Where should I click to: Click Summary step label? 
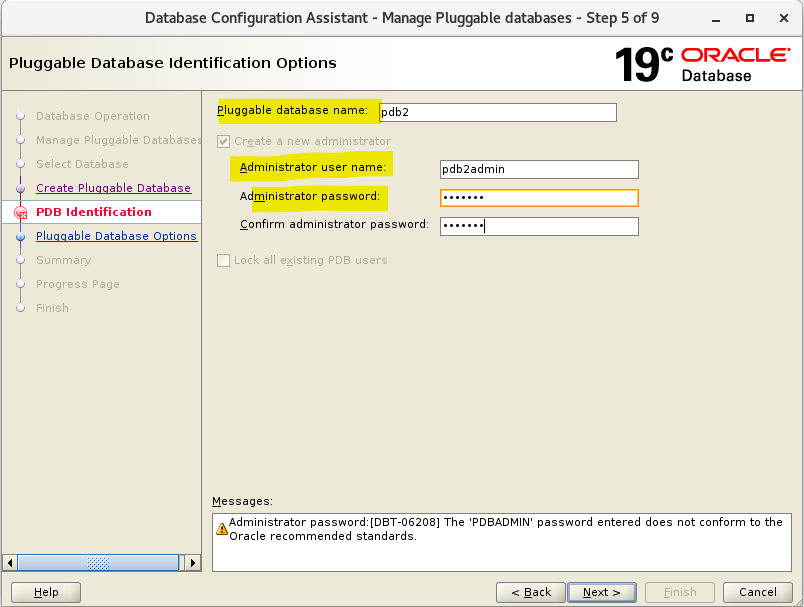coord(64,260)
